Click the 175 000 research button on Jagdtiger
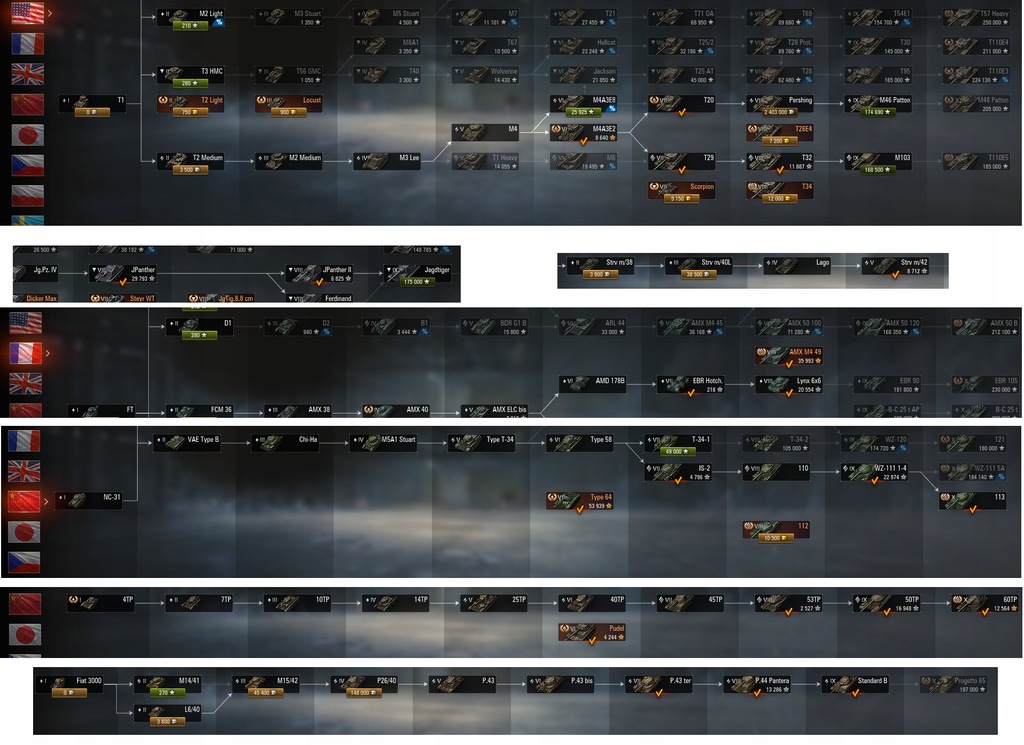This screenshot has height=745, width=1024. pyautogui.click(x=417, y=282)
